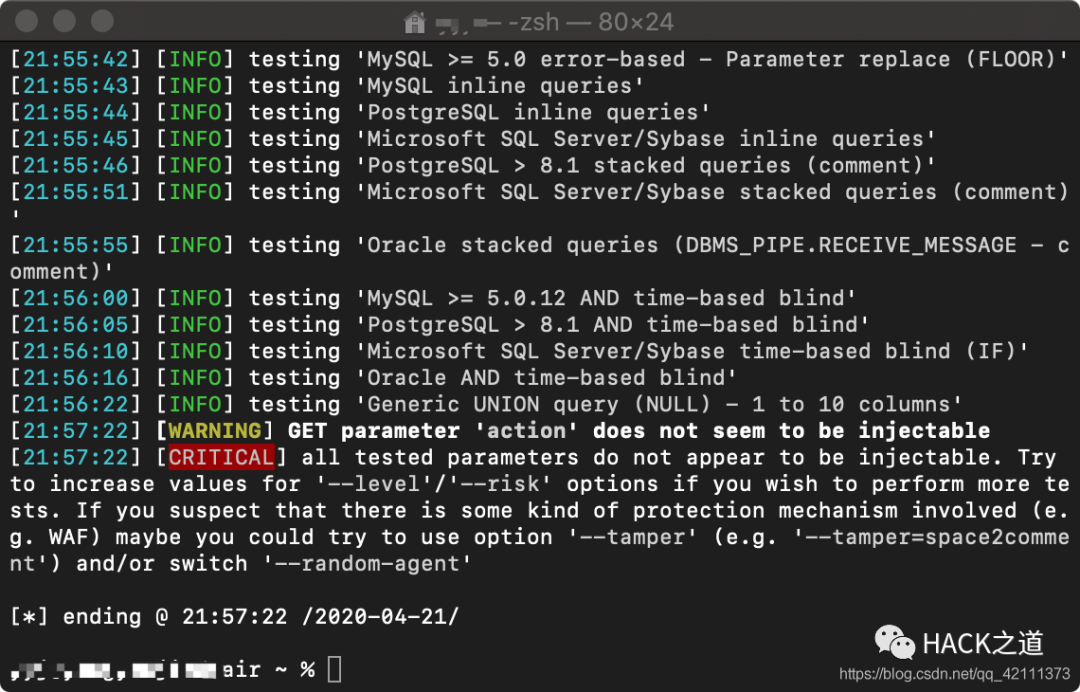Click the '--random-agent' switch text
Screen dimensions: 1080x692
click(367, 564)
